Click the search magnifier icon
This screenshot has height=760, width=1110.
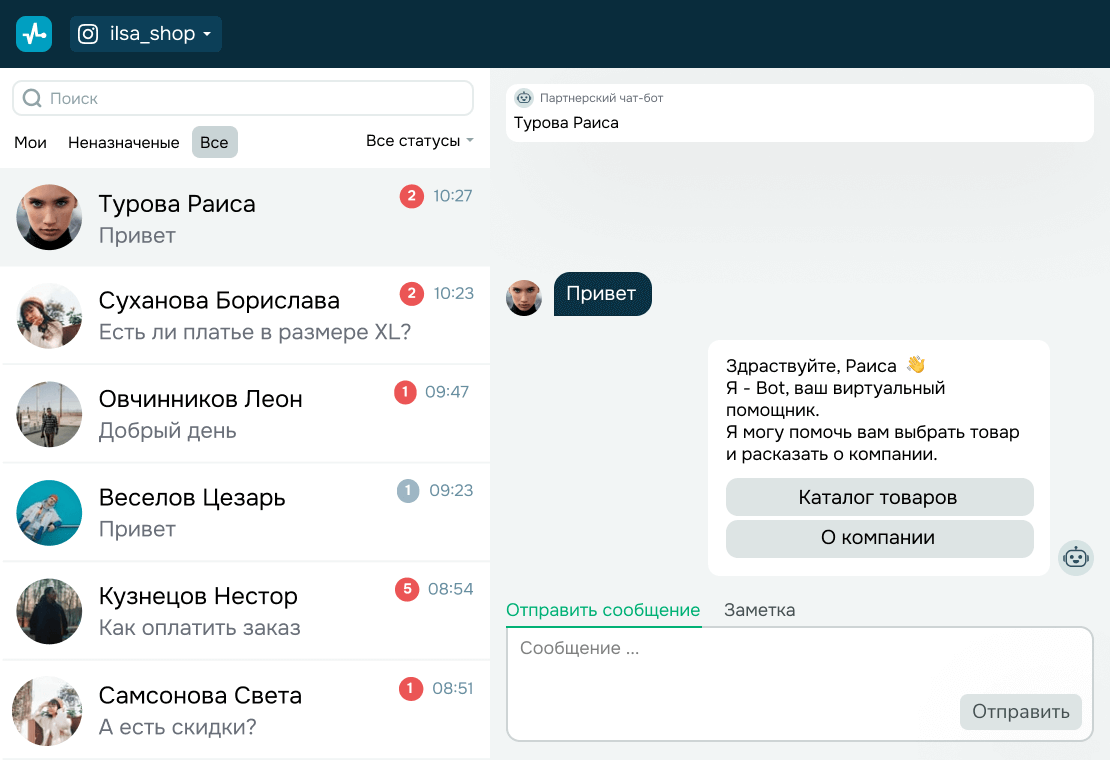coord(32,98)
